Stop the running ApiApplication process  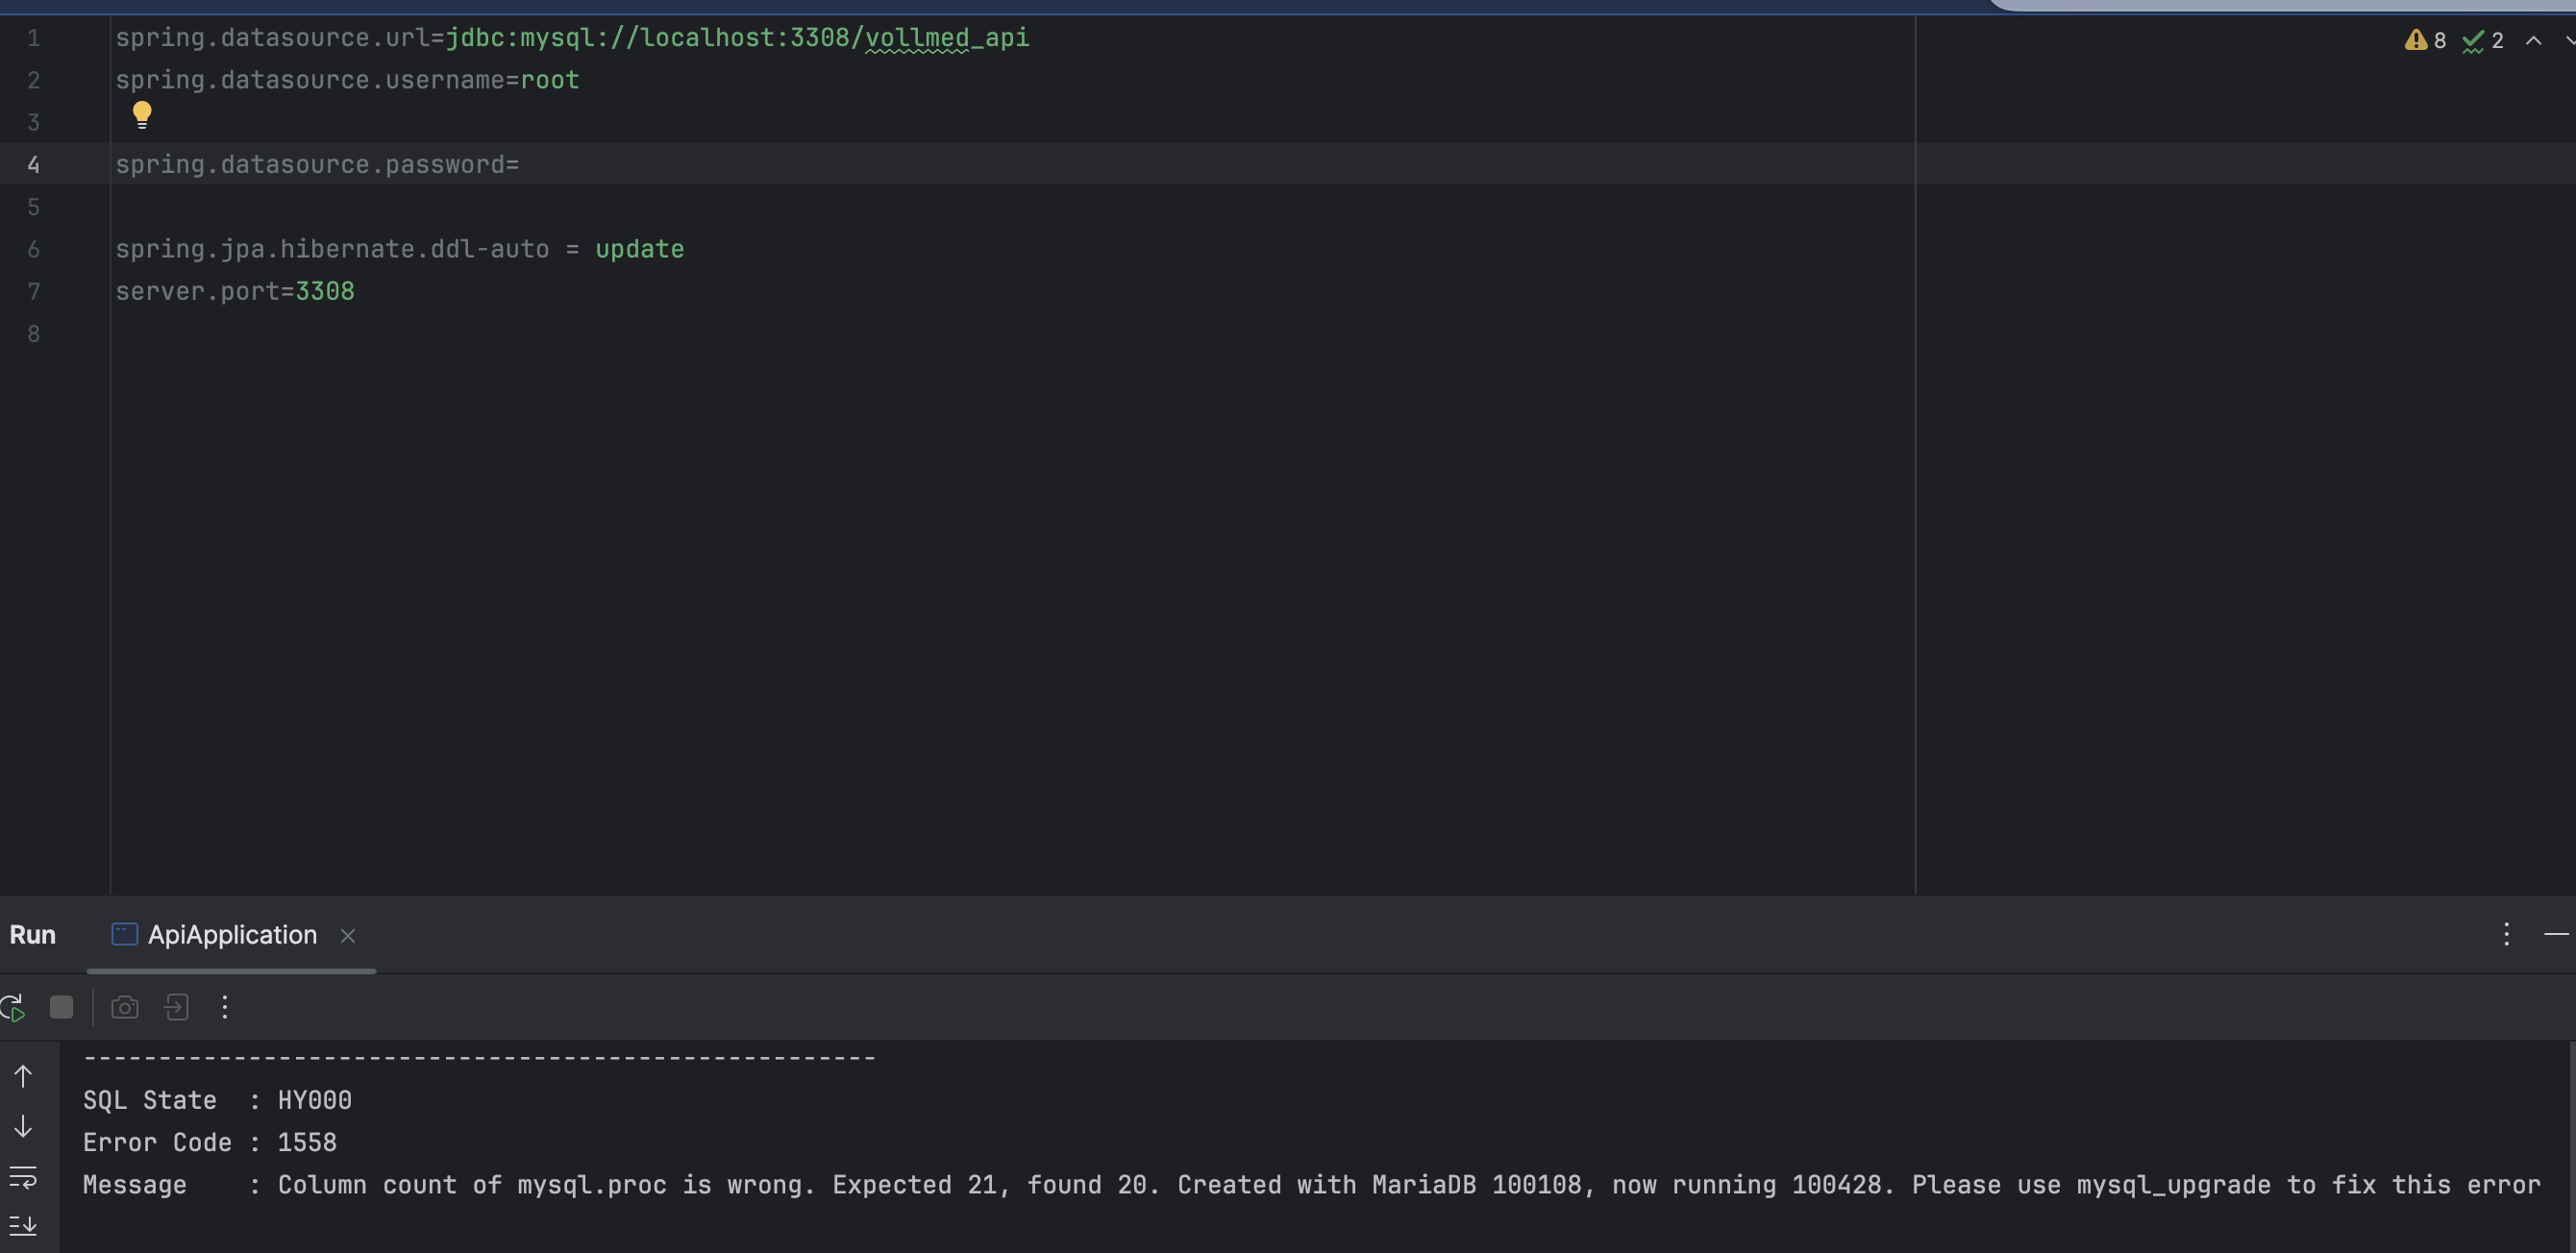[61, 1007]
